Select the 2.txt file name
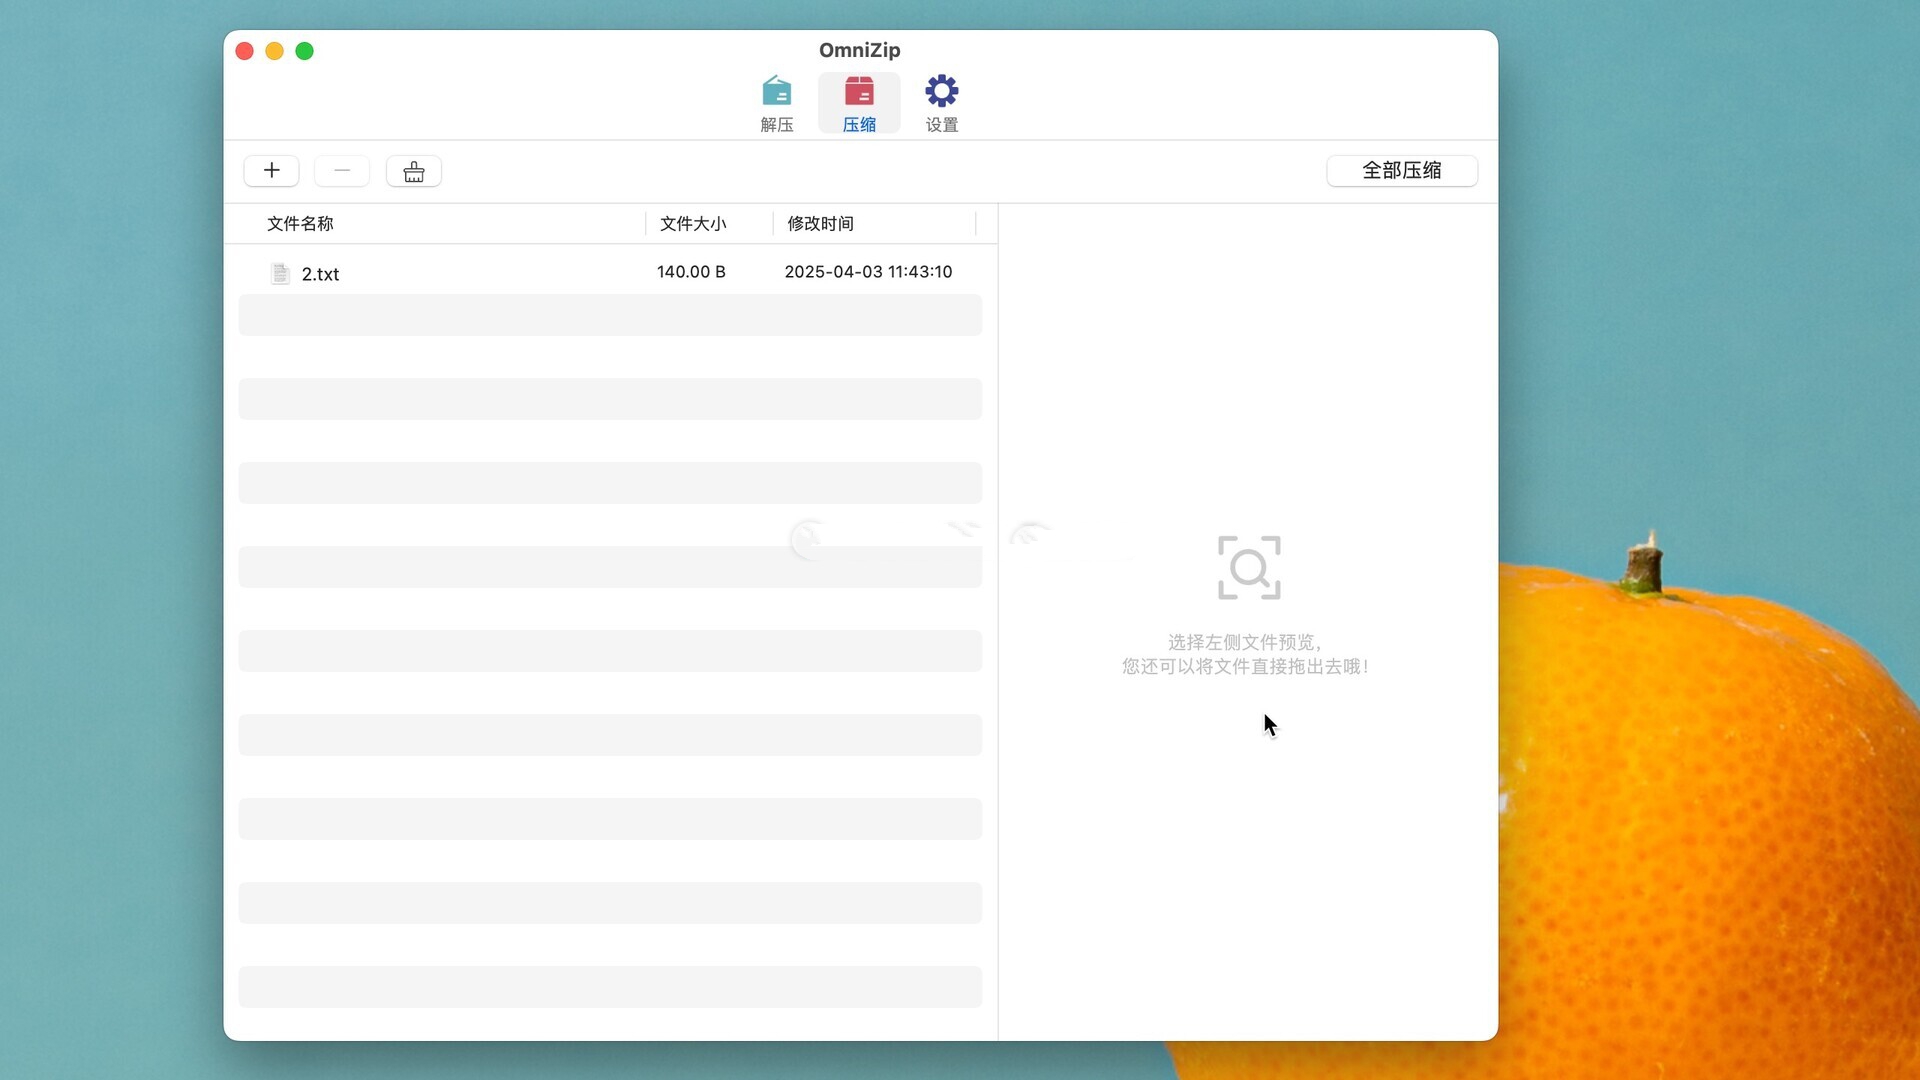Screen dimensions: 1920x1080 320,274
